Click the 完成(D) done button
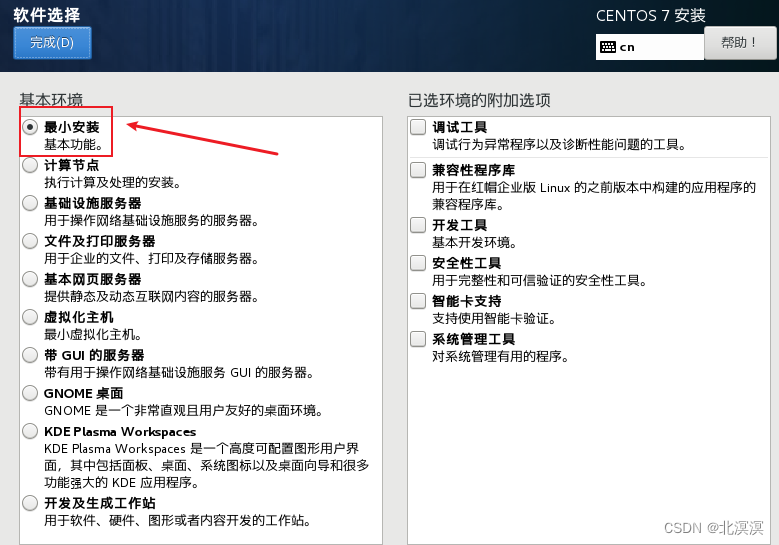Viewport: 779px width, 545px height. coord(52,43)
